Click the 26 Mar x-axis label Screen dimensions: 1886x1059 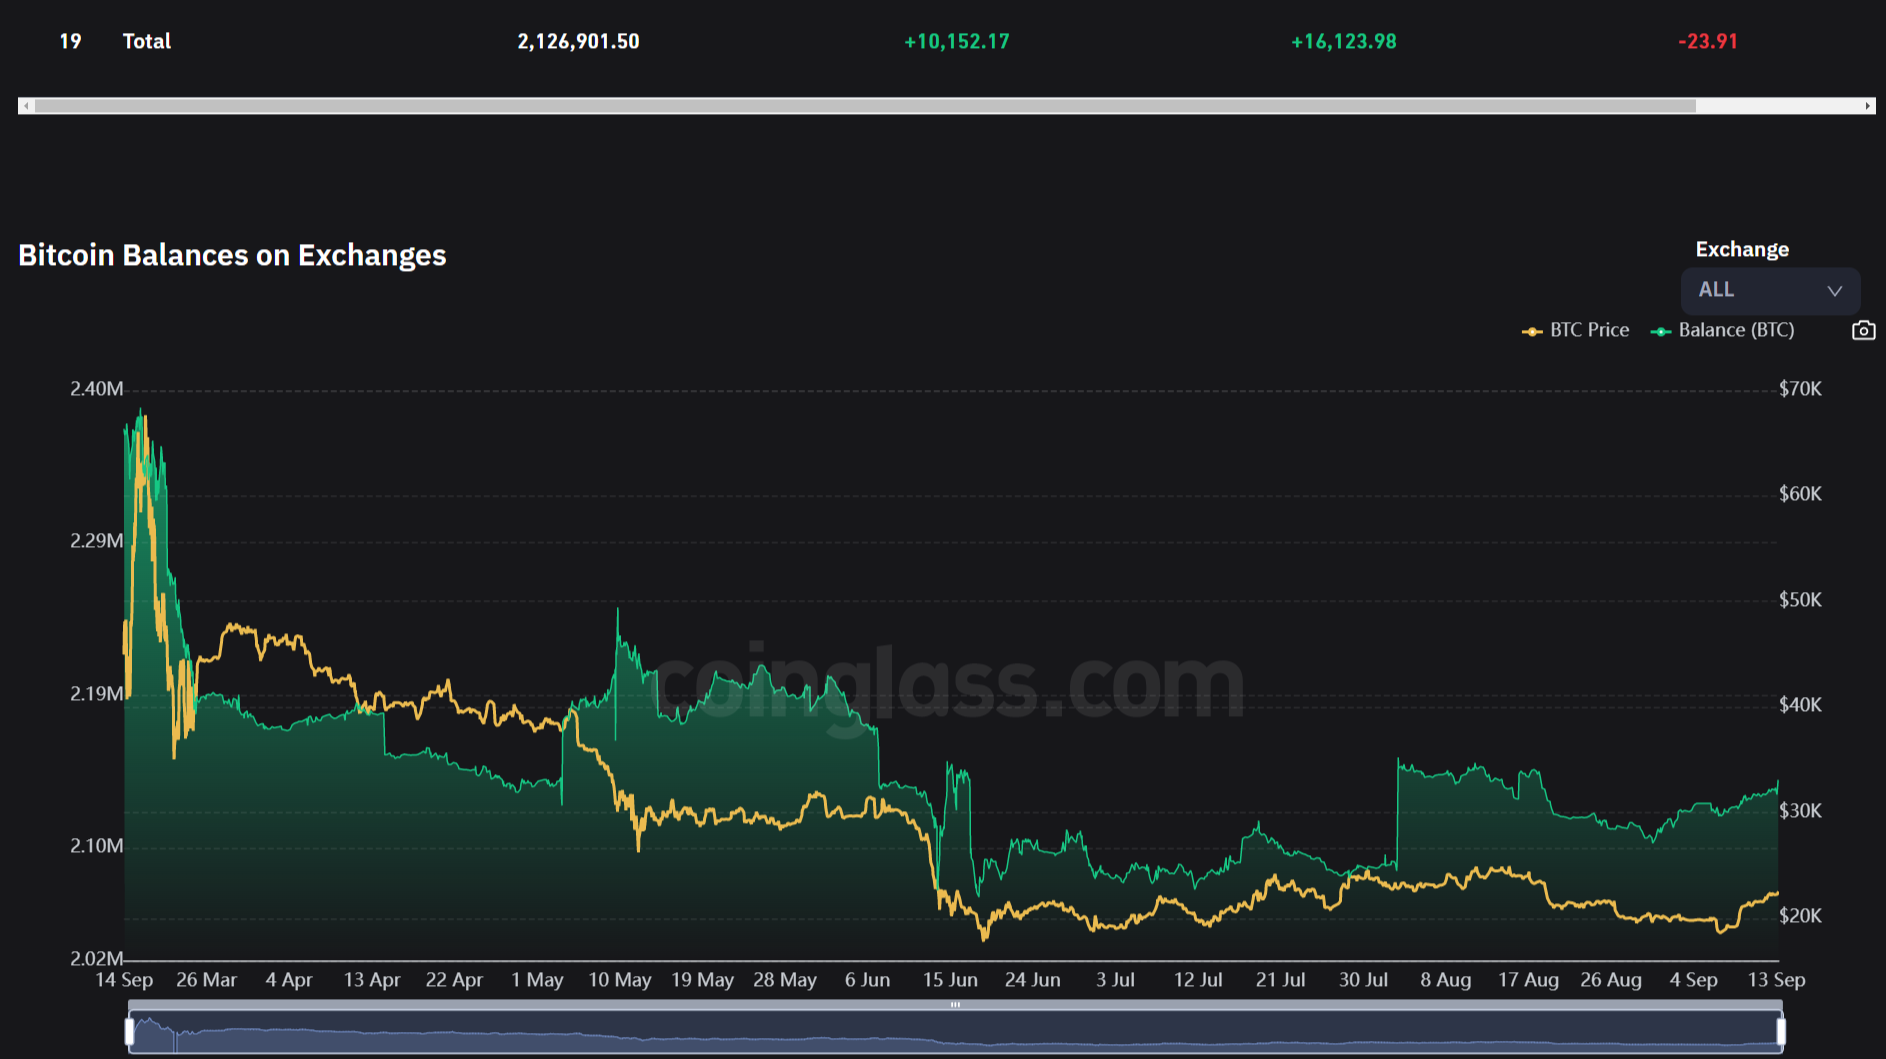click(207, 980)
